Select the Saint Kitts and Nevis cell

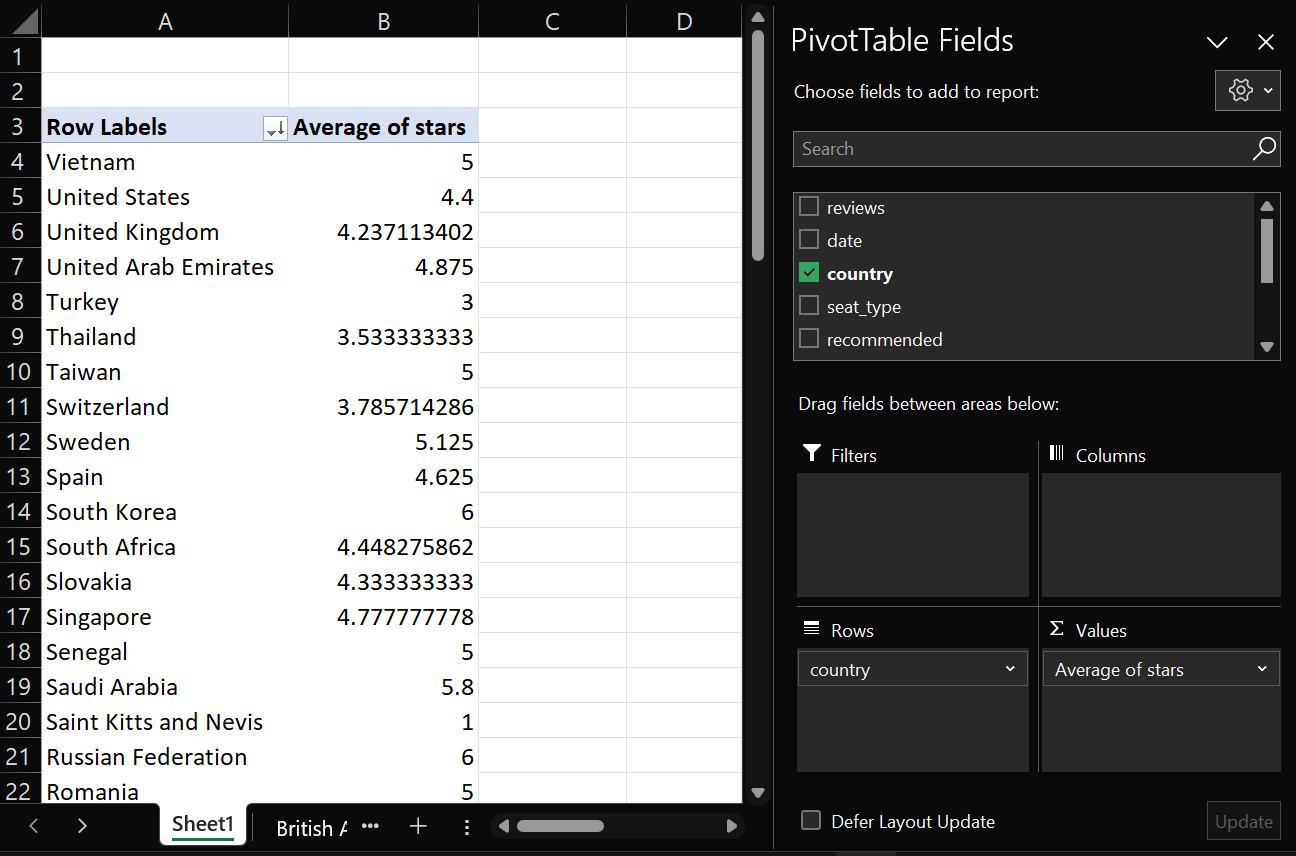pos(165,722)
